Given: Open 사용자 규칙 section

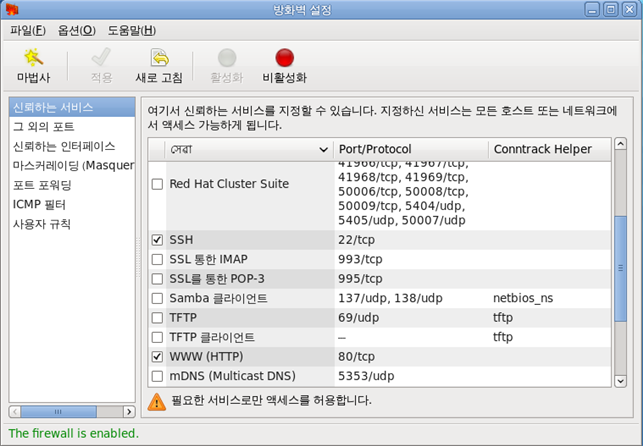Looking at the screenshot, I should [x=72, y=224].
